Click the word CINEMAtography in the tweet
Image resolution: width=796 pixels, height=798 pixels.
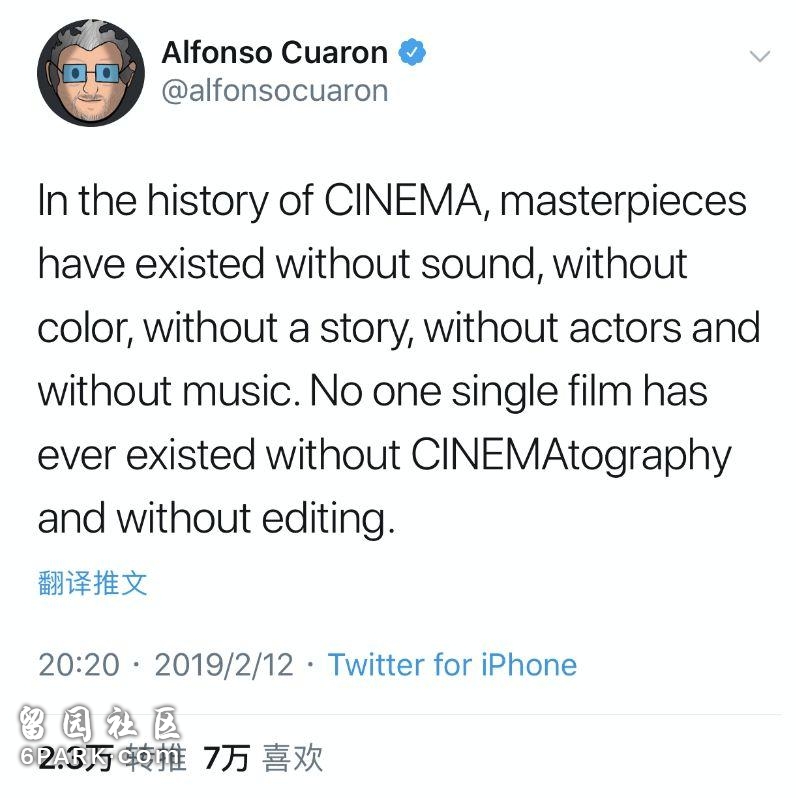pyautogui.click(x=571, y=456)
